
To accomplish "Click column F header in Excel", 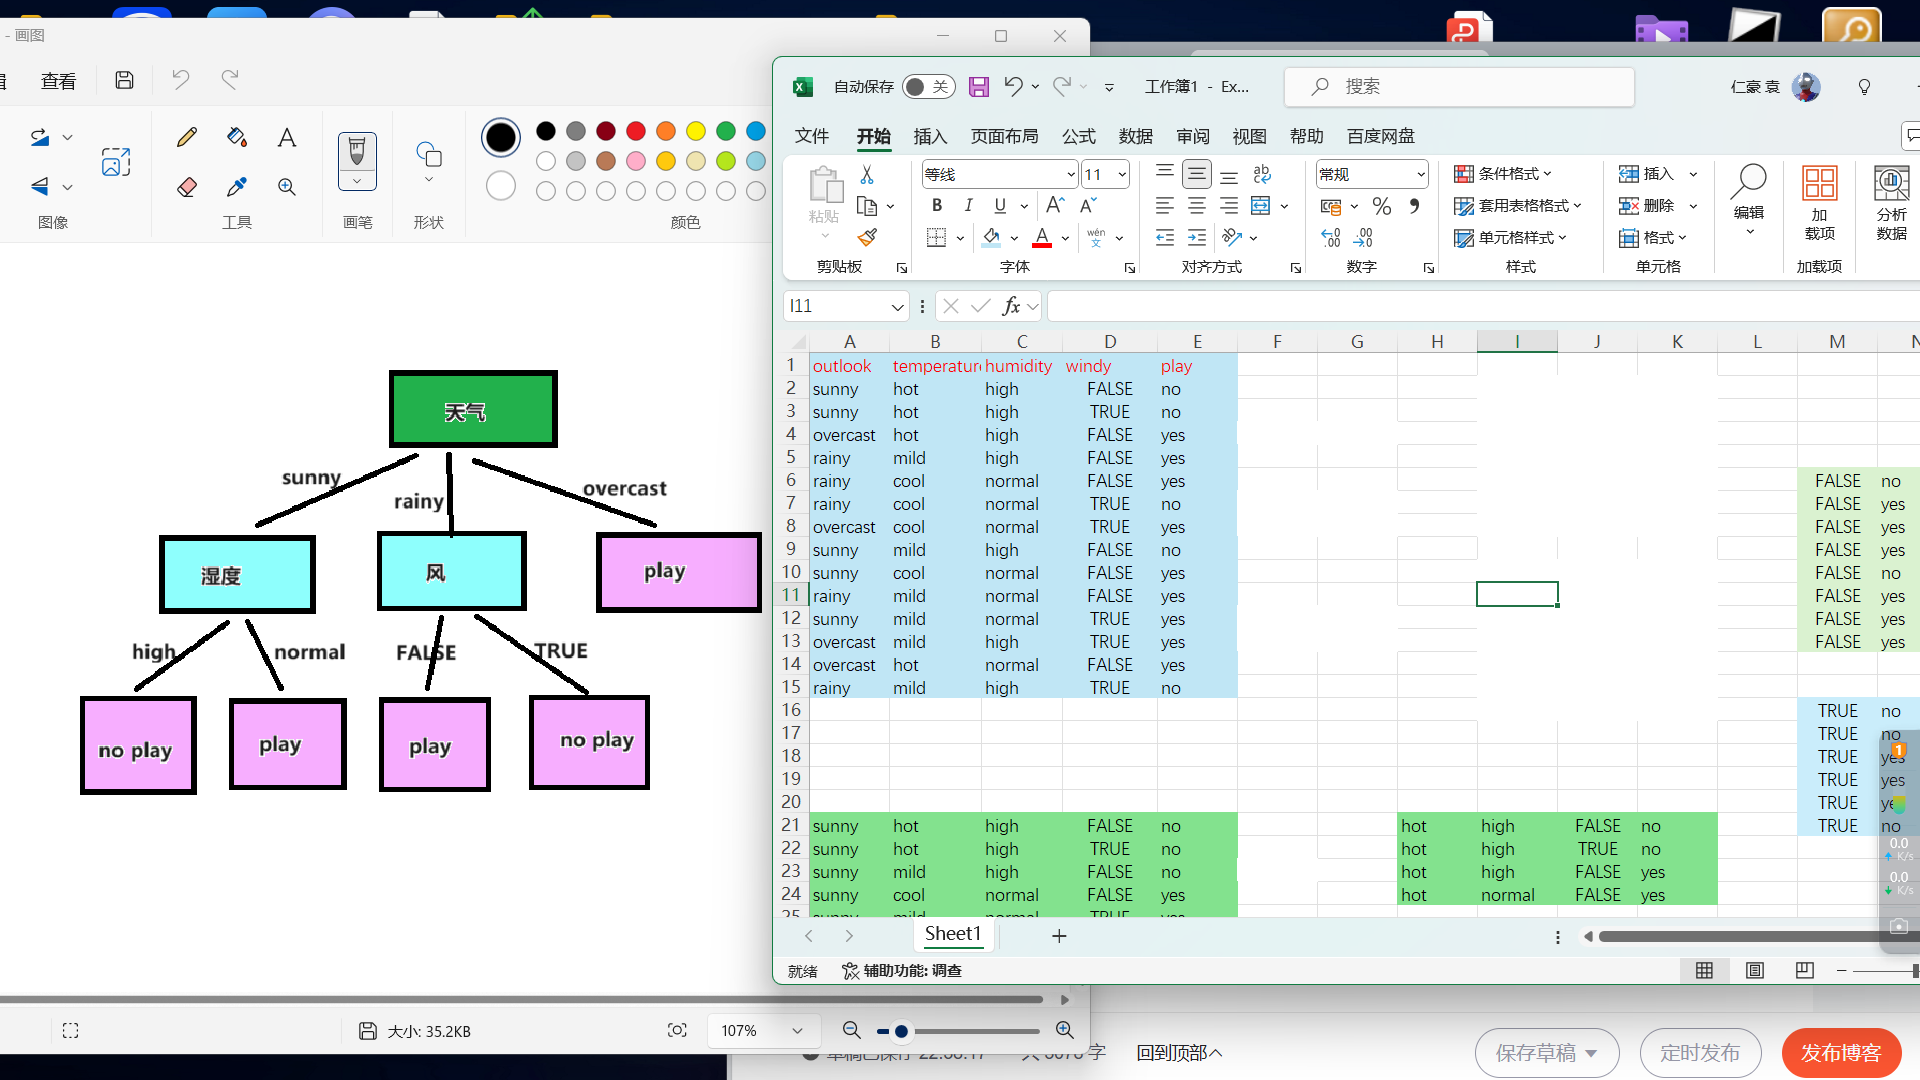I will (1277, 342).
